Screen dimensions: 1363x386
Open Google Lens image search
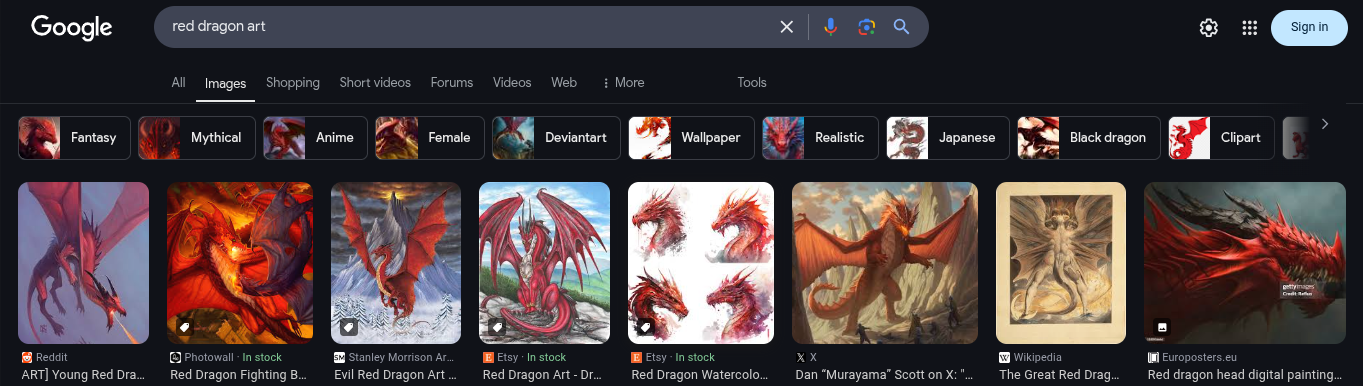click(x=867, y=27)
